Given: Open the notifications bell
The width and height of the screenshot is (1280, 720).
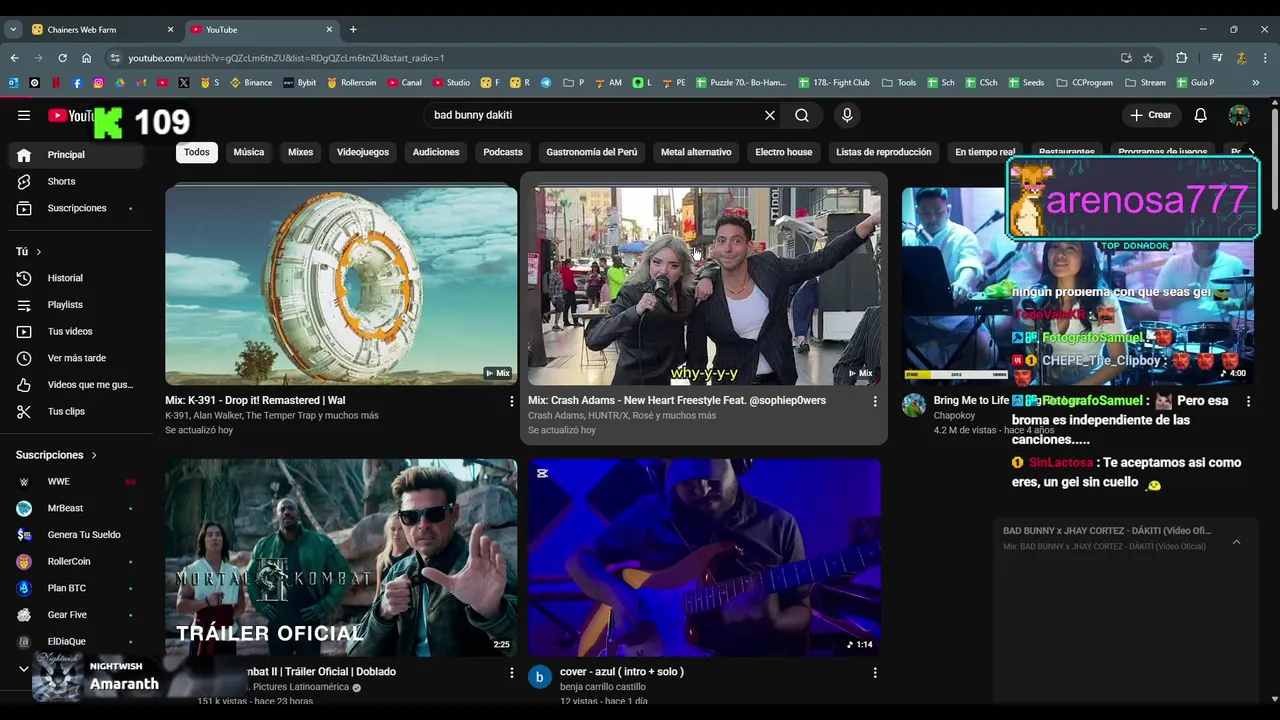Looking at the screenshot, I should coord(1201,115).
